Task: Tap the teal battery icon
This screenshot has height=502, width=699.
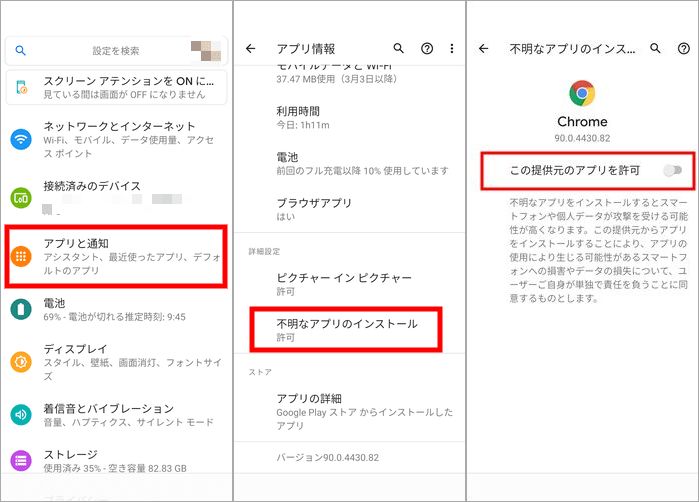Action: pyautogui.click(x=21, y=309)
